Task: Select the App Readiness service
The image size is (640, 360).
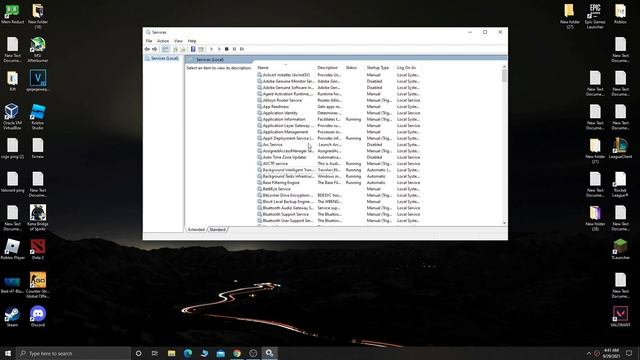Action: (339, 107)
